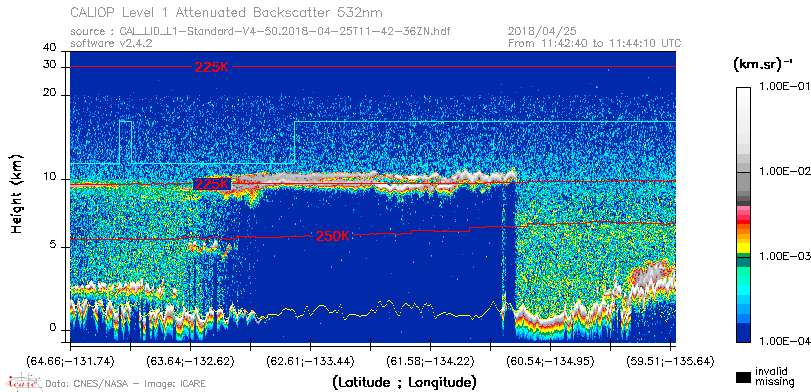
Task: Click the title 'CALIOP Level 1 Attenuated Backscatter 532nm'
Action: [x=227, y=12]
